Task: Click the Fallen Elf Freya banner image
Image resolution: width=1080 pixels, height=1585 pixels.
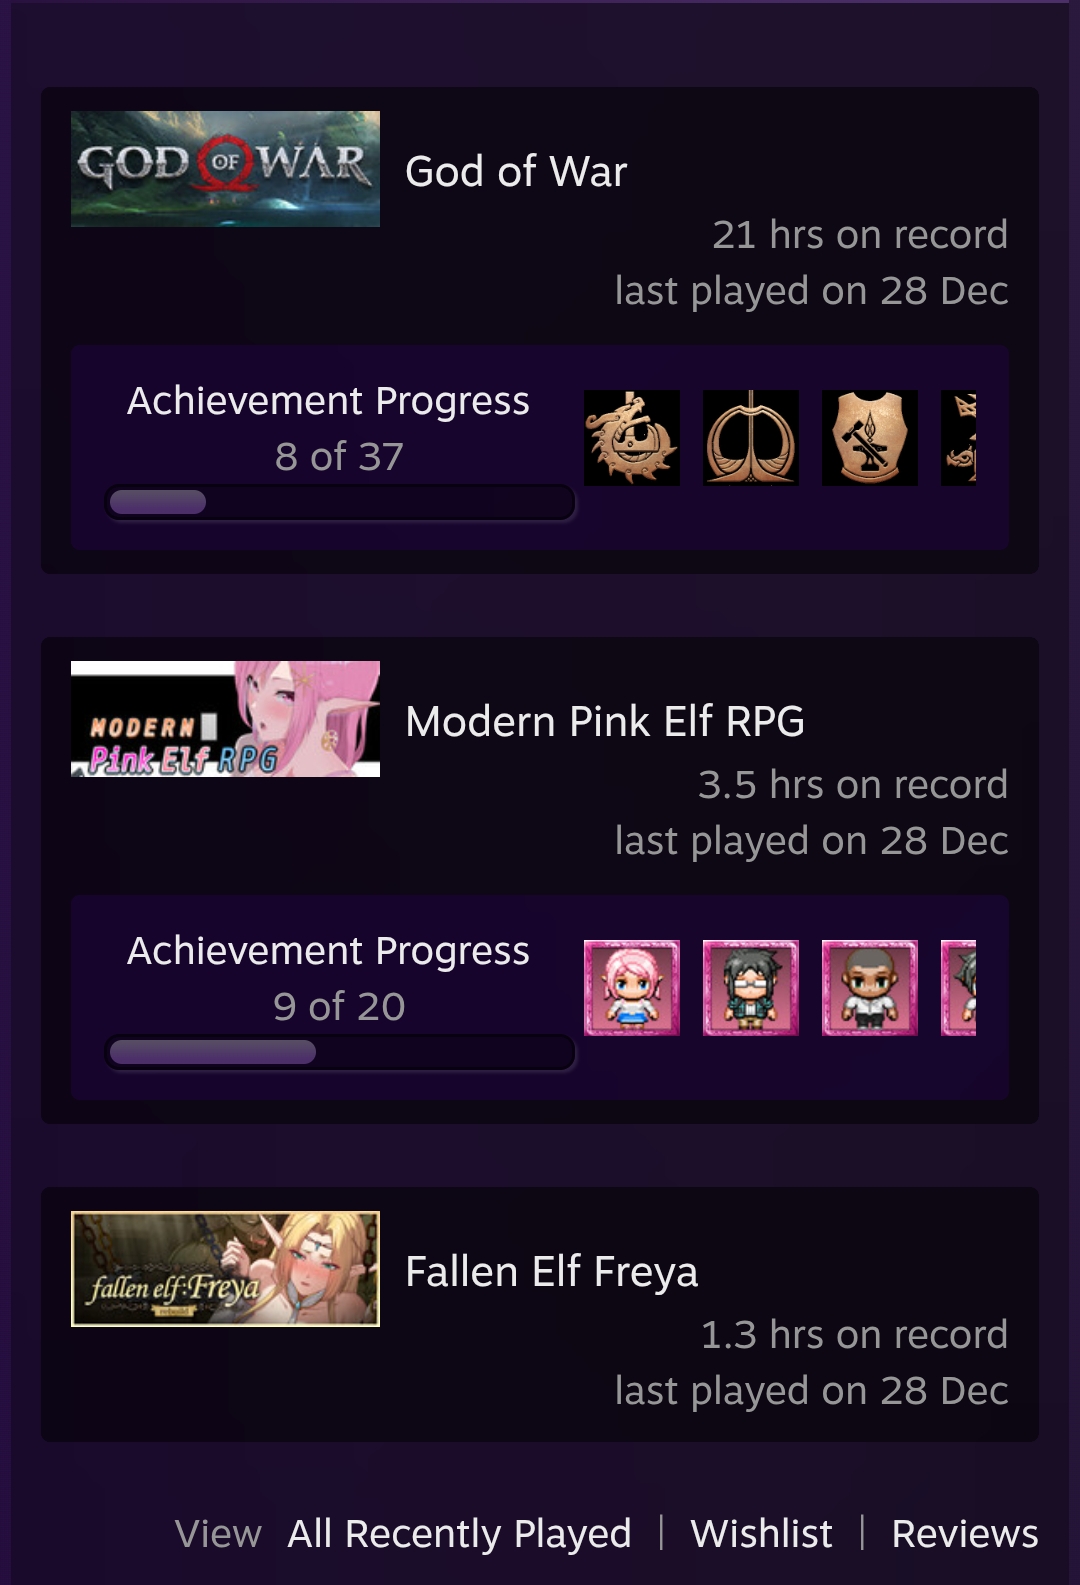Action: tap(225, 1269)
